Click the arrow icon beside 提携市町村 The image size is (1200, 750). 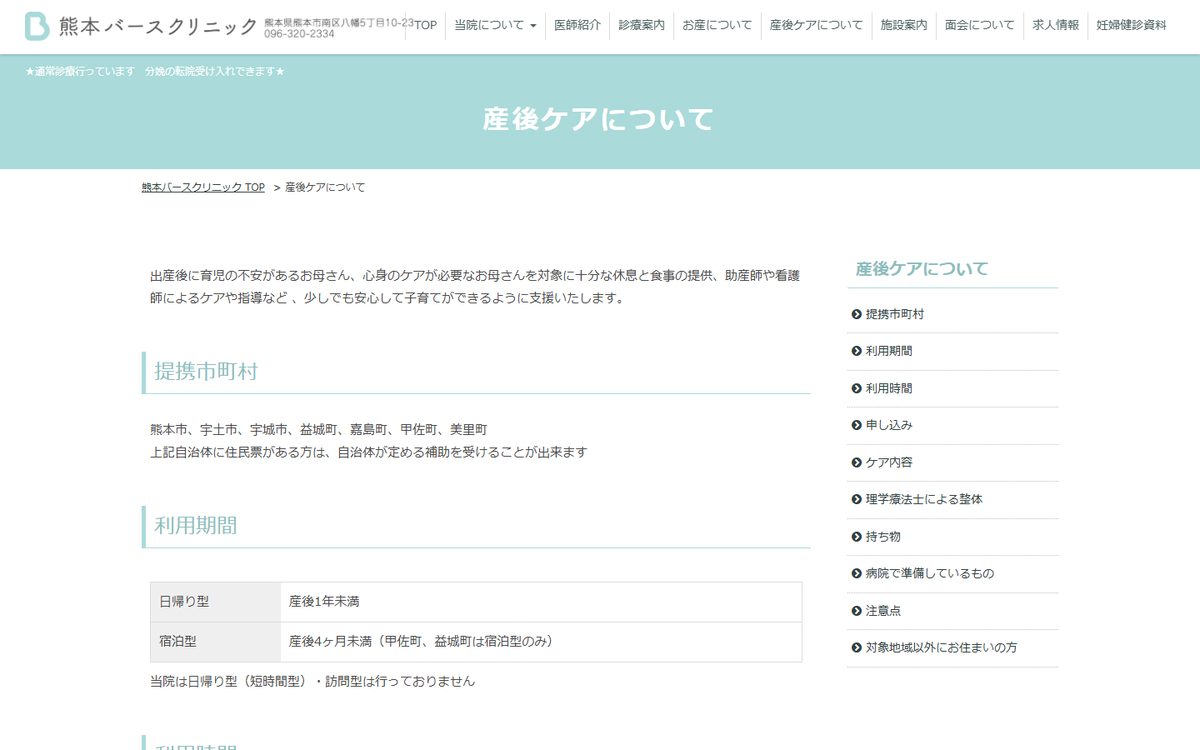pos(856,314)
